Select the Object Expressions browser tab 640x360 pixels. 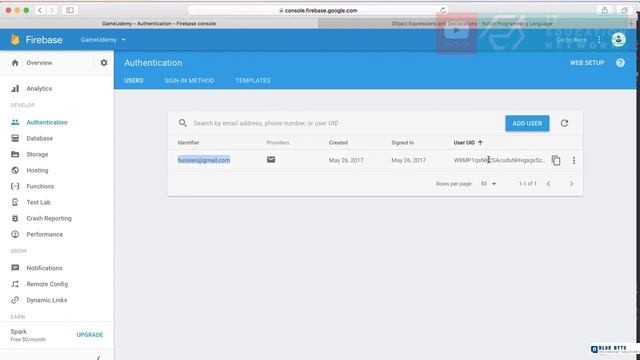tap(473, 24)
